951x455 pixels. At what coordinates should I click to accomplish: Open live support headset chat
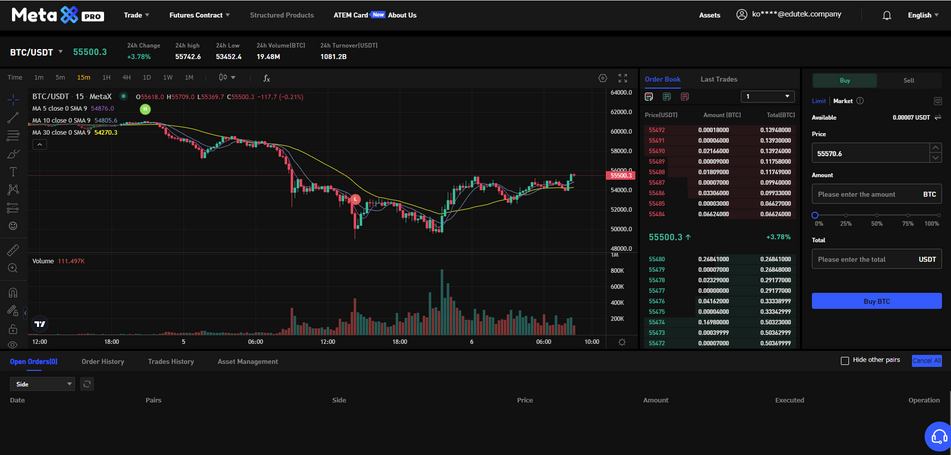(937, 436)
